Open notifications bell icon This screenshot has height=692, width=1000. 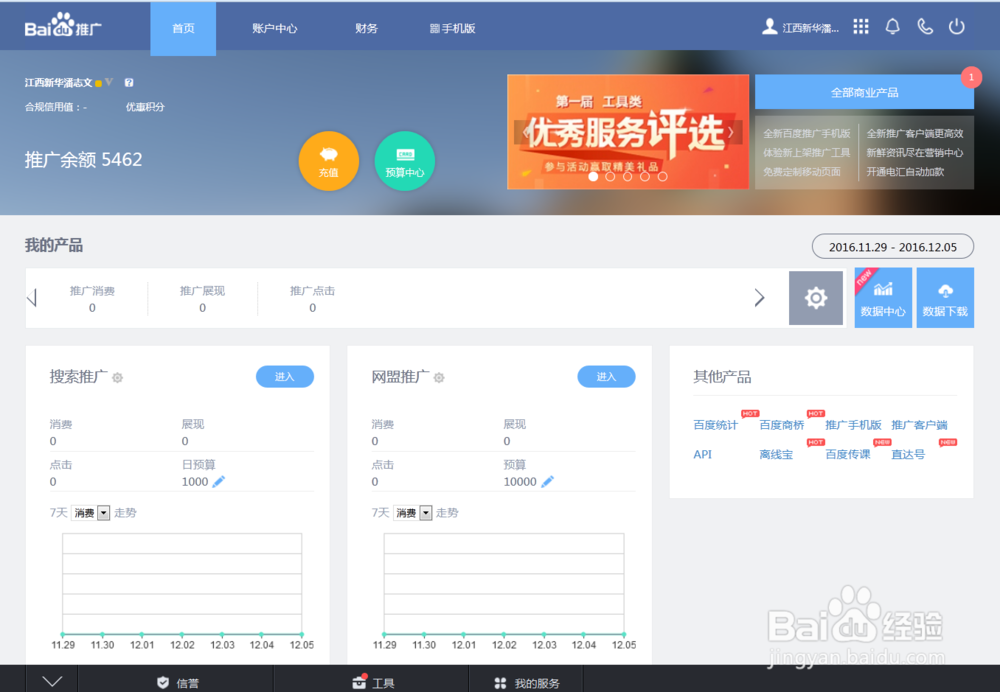[x=892, y=27]
